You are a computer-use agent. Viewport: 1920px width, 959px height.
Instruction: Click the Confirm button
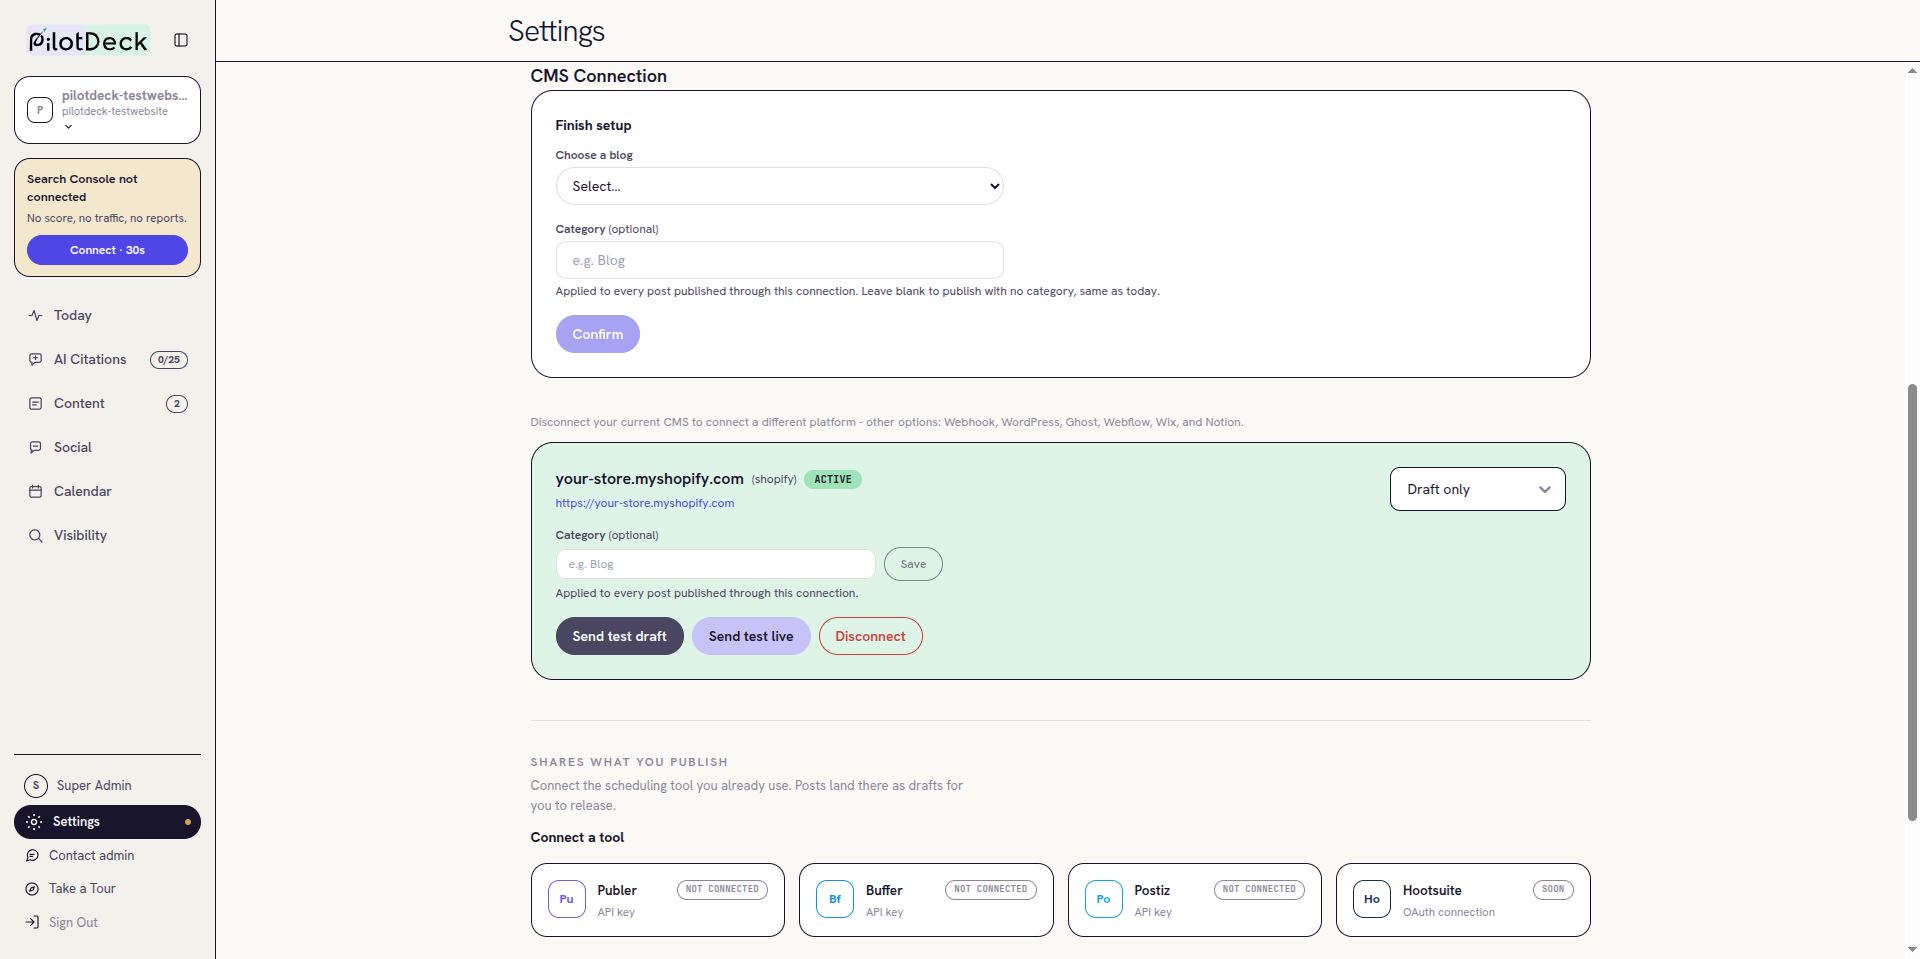click(597, 334)
